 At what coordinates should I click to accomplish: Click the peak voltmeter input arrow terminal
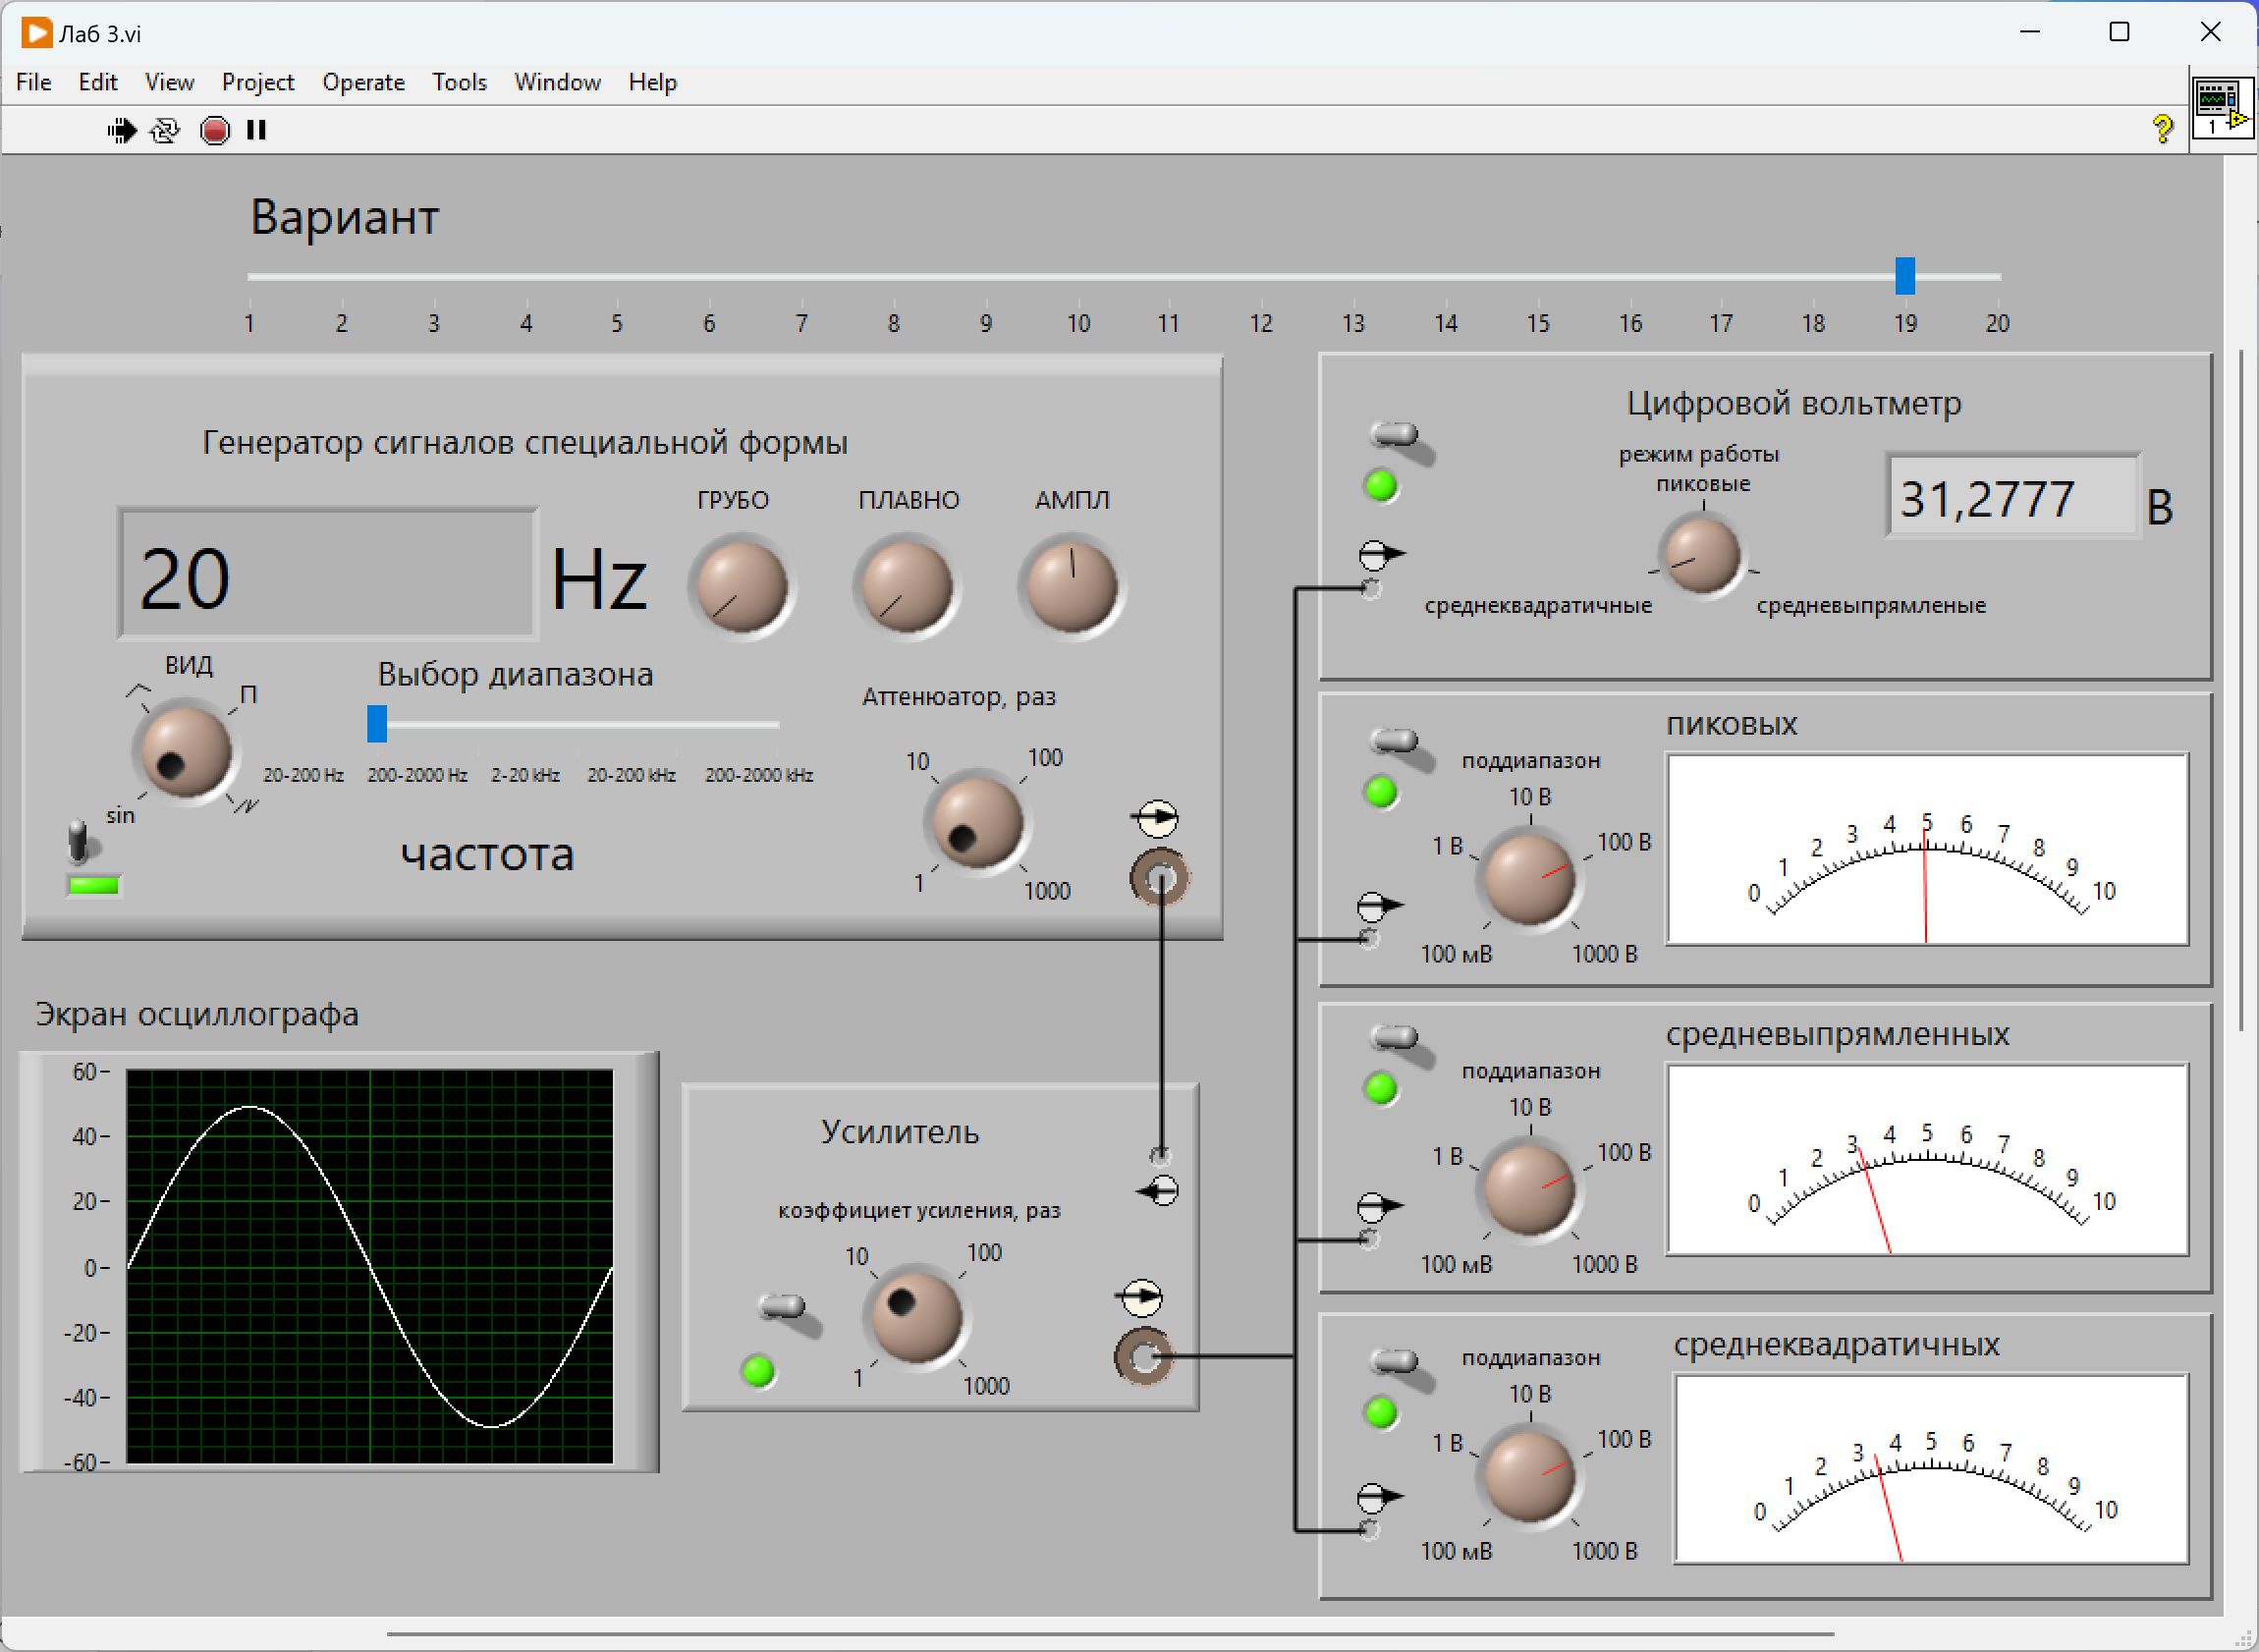tap(1380, 907)
